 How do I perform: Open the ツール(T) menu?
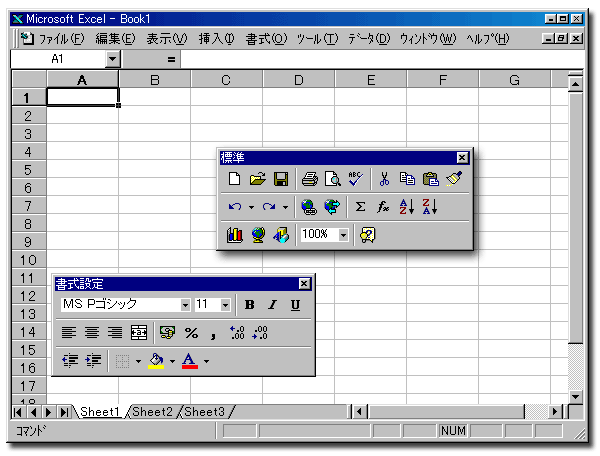(x=318, y=39)
